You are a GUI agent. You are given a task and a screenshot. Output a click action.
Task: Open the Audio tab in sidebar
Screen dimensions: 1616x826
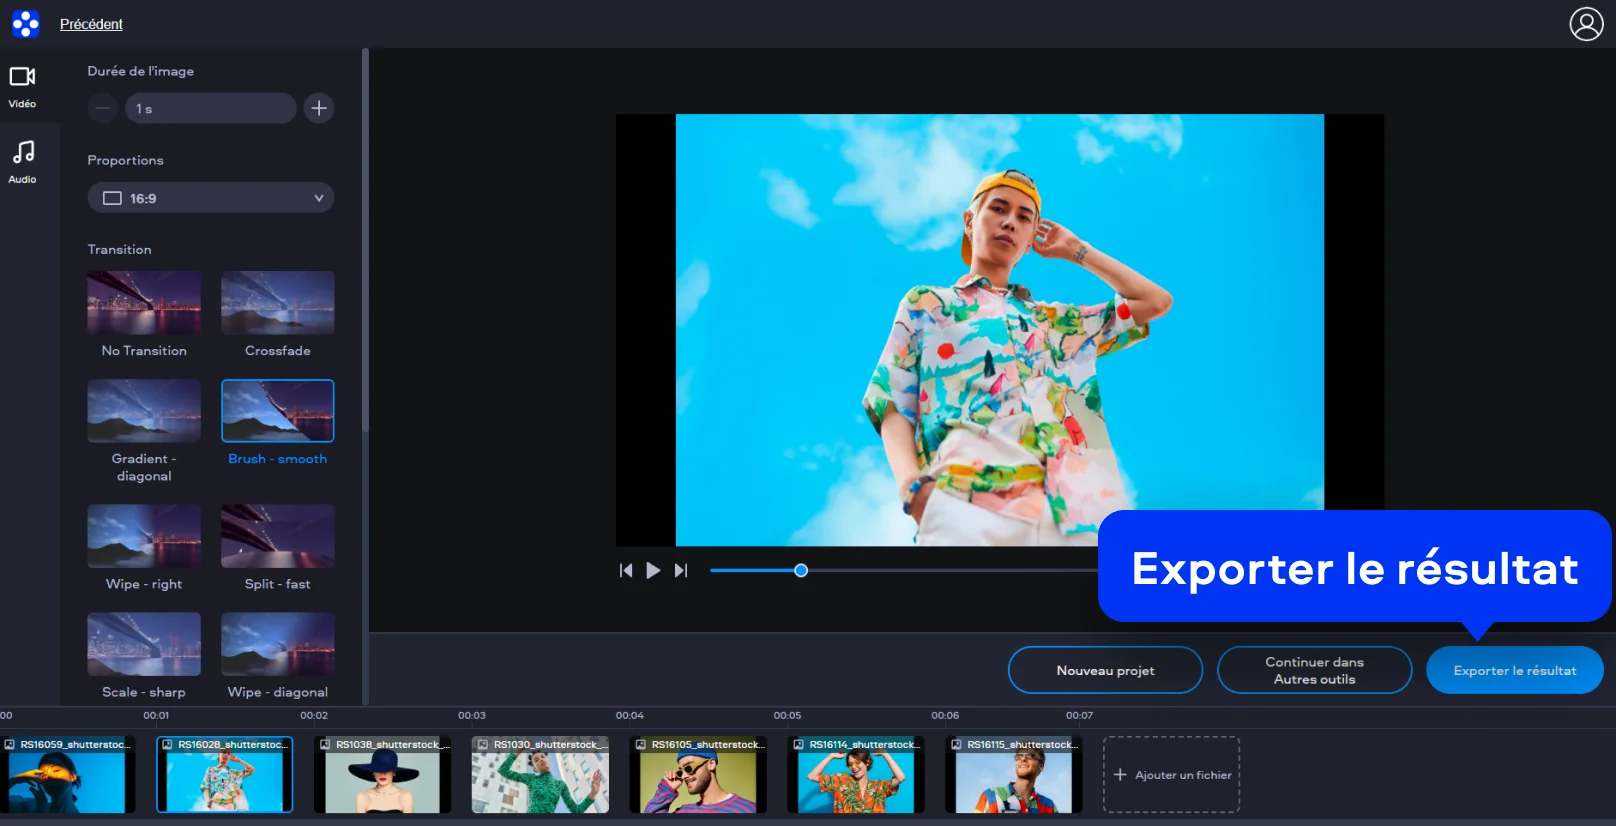click(23, 161)
